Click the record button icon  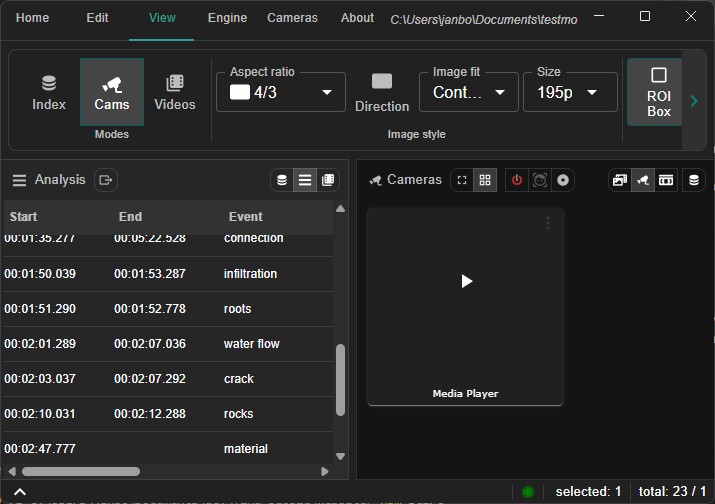(563, 180)
